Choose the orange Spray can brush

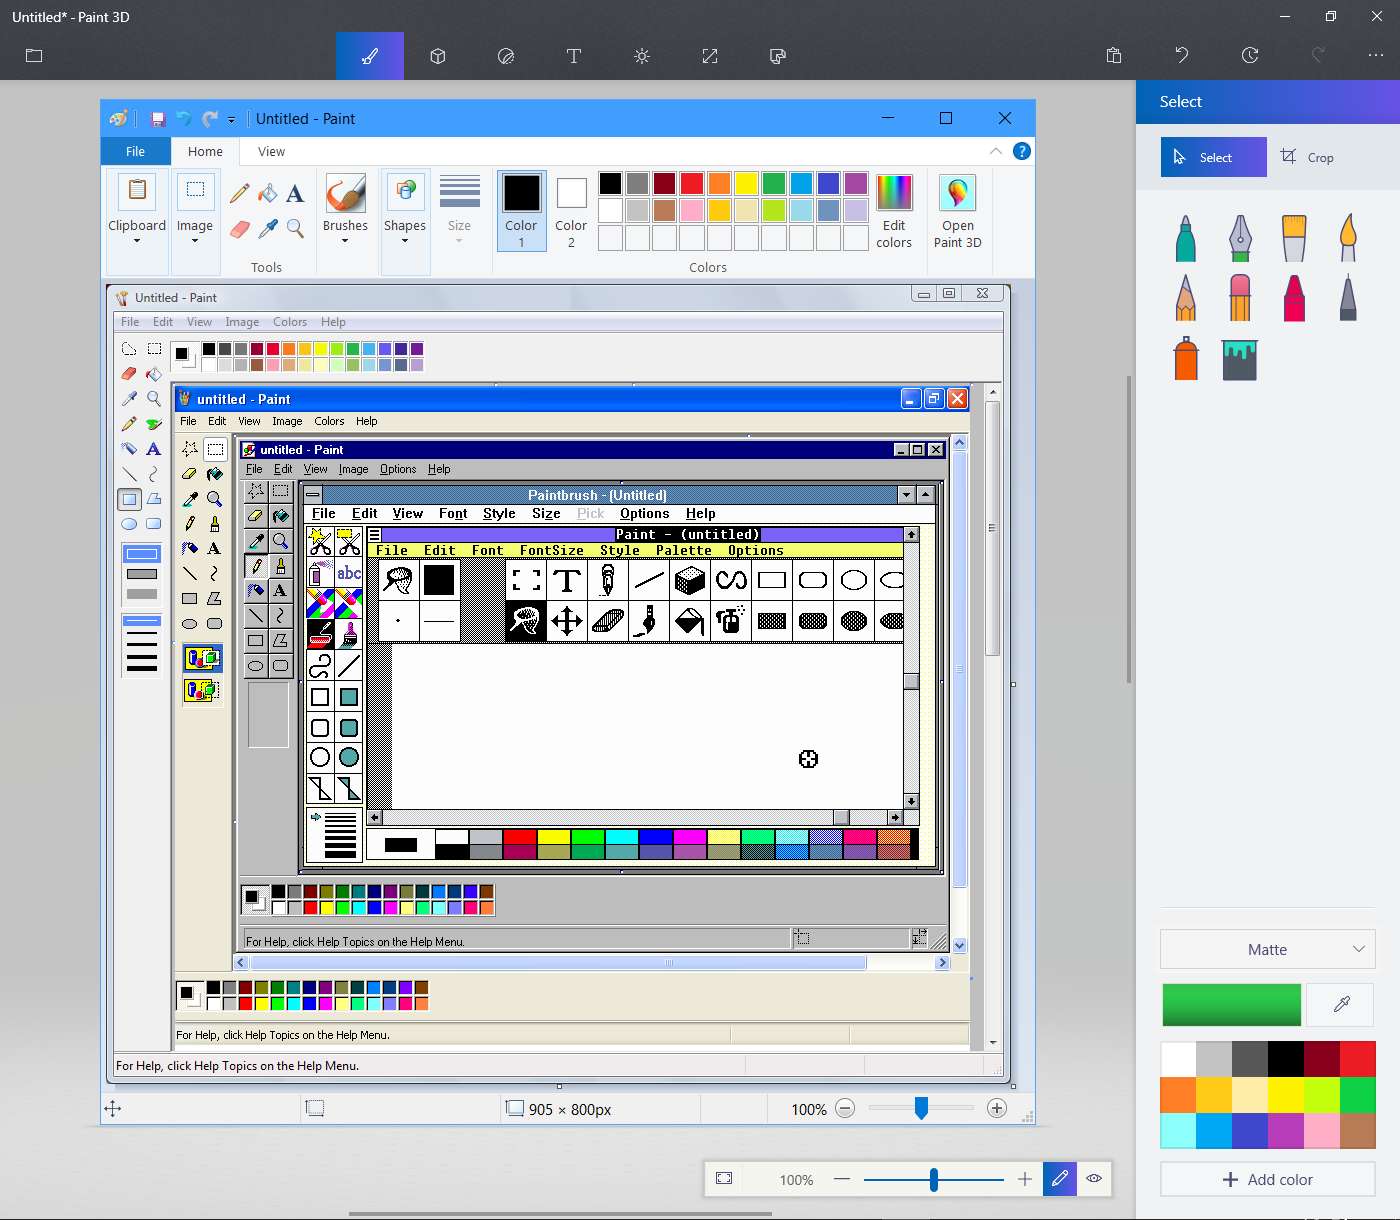pyautogui.click(x=1186, y=358)
